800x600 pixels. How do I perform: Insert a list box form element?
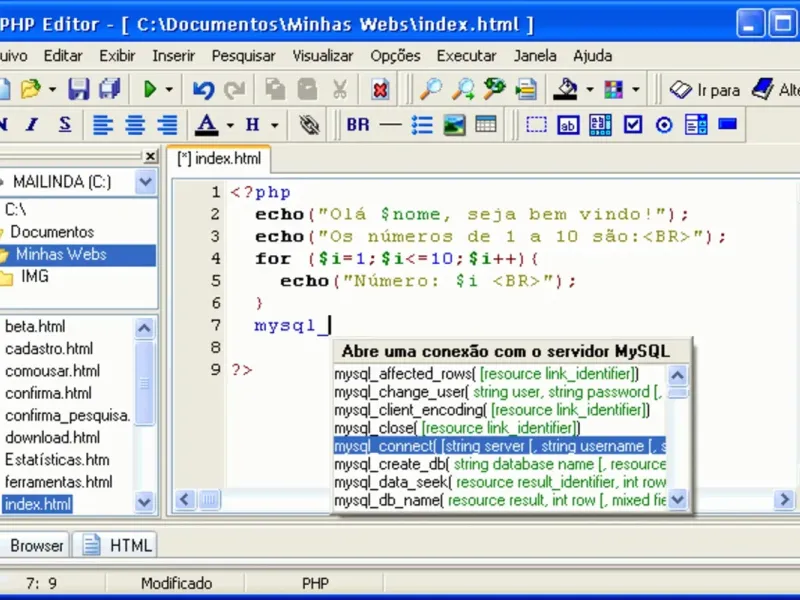click(696, 124)
